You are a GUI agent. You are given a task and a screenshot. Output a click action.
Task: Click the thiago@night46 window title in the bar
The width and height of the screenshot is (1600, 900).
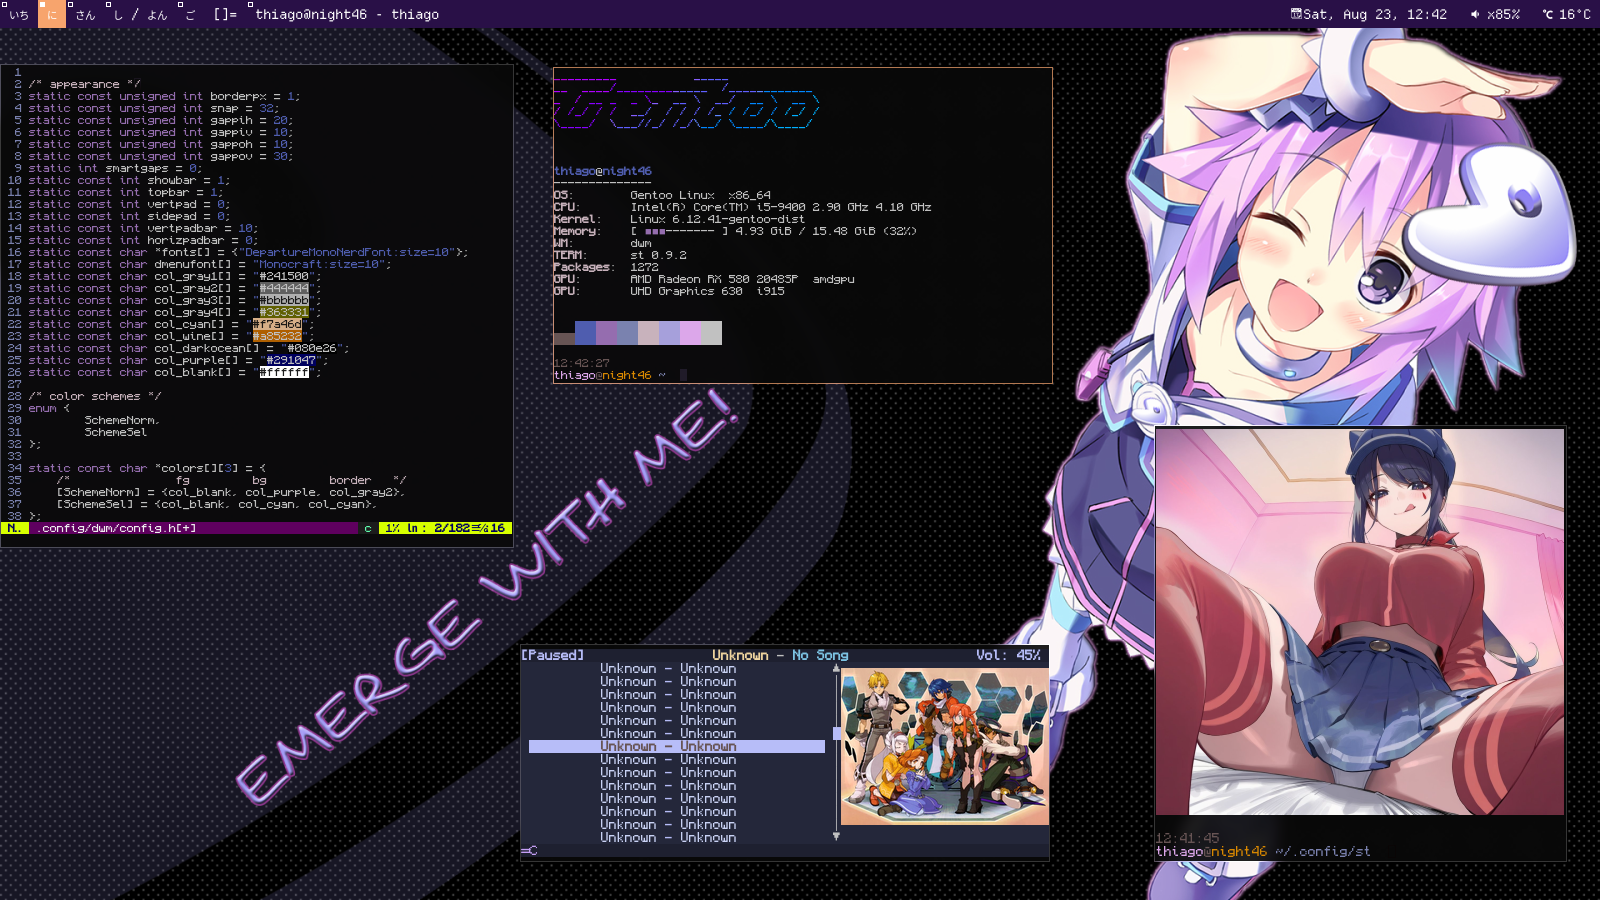347,14
